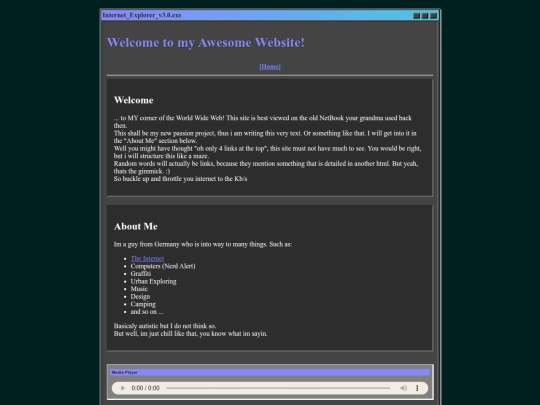The height and width of the screenshot is (405, 540).
Task: Click the 'Urban Exploring' list item
Action: 153,281
